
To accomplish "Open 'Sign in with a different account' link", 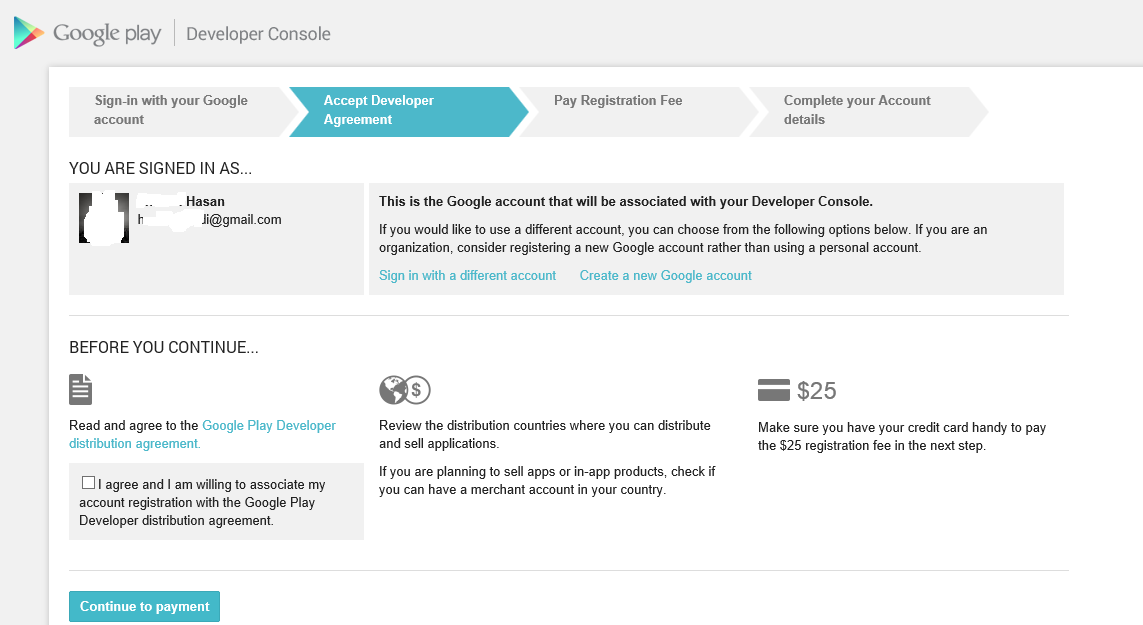I will click(467, 275).
